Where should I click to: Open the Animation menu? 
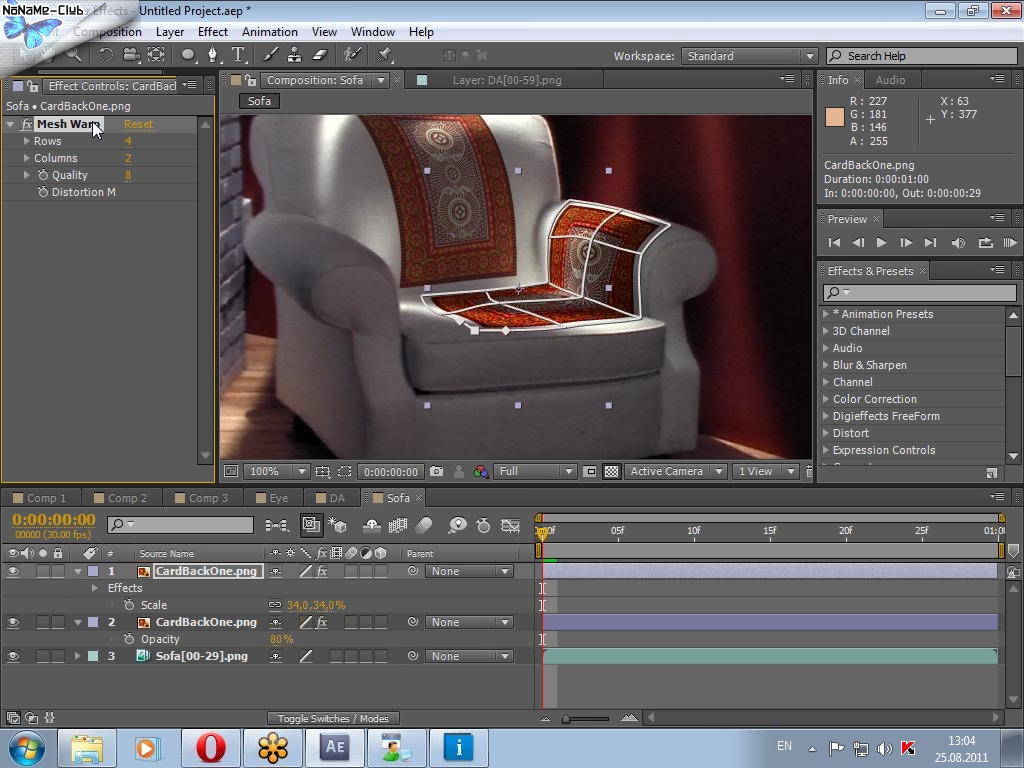click(269, 31)
